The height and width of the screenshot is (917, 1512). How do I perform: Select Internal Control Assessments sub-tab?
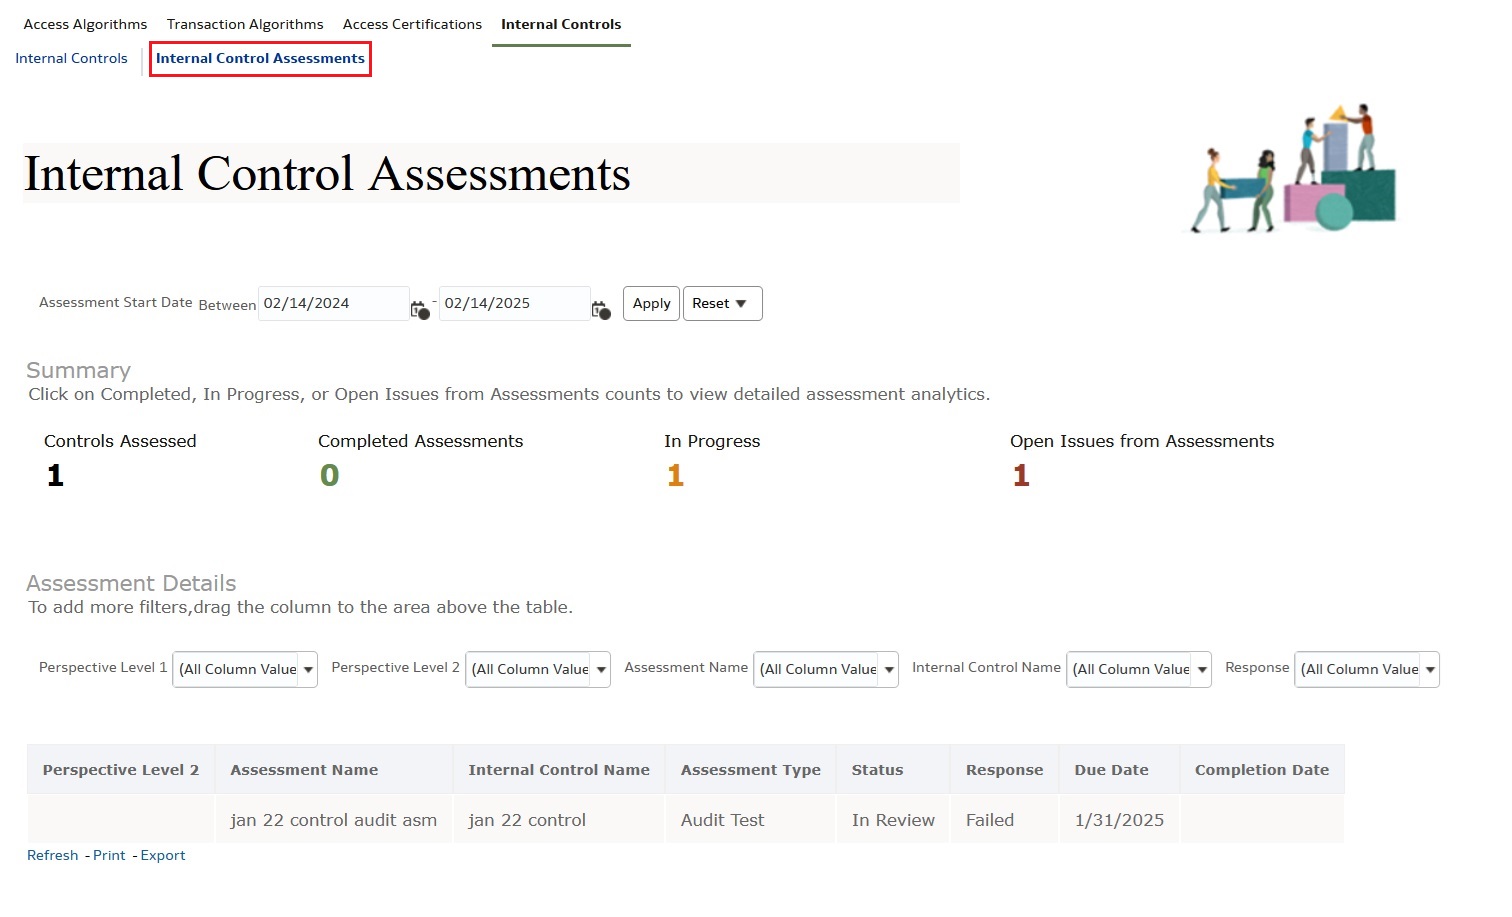tap(260, 58)
